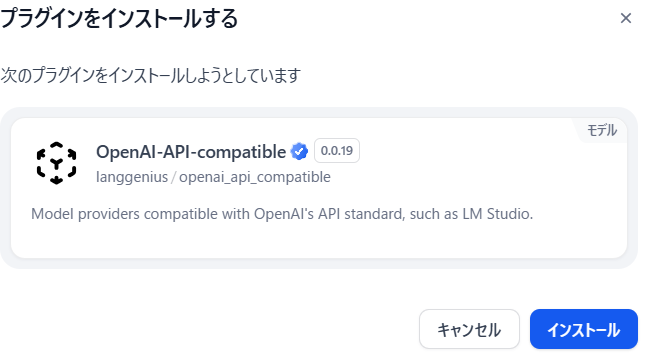Click the plugin description about LM Studio

point(282,214)
